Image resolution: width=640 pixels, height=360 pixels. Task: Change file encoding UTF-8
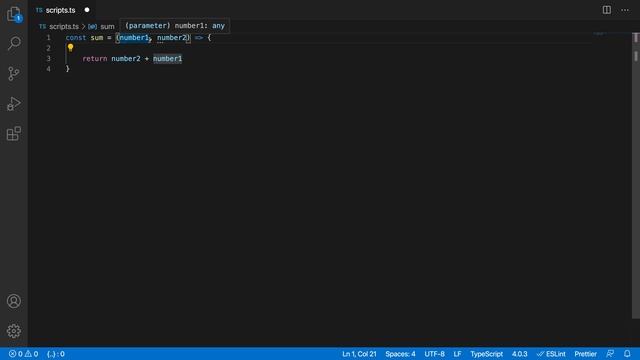434,354
